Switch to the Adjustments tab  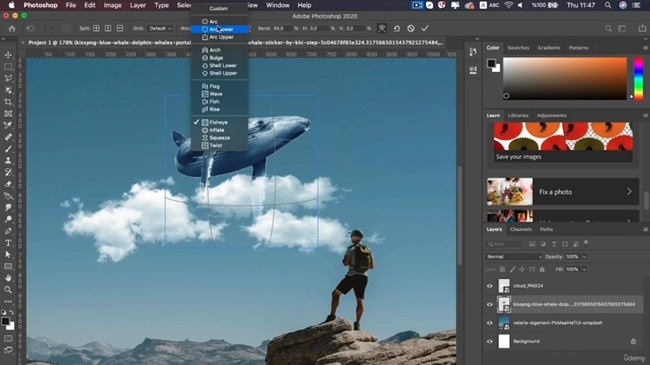point(551,115)
